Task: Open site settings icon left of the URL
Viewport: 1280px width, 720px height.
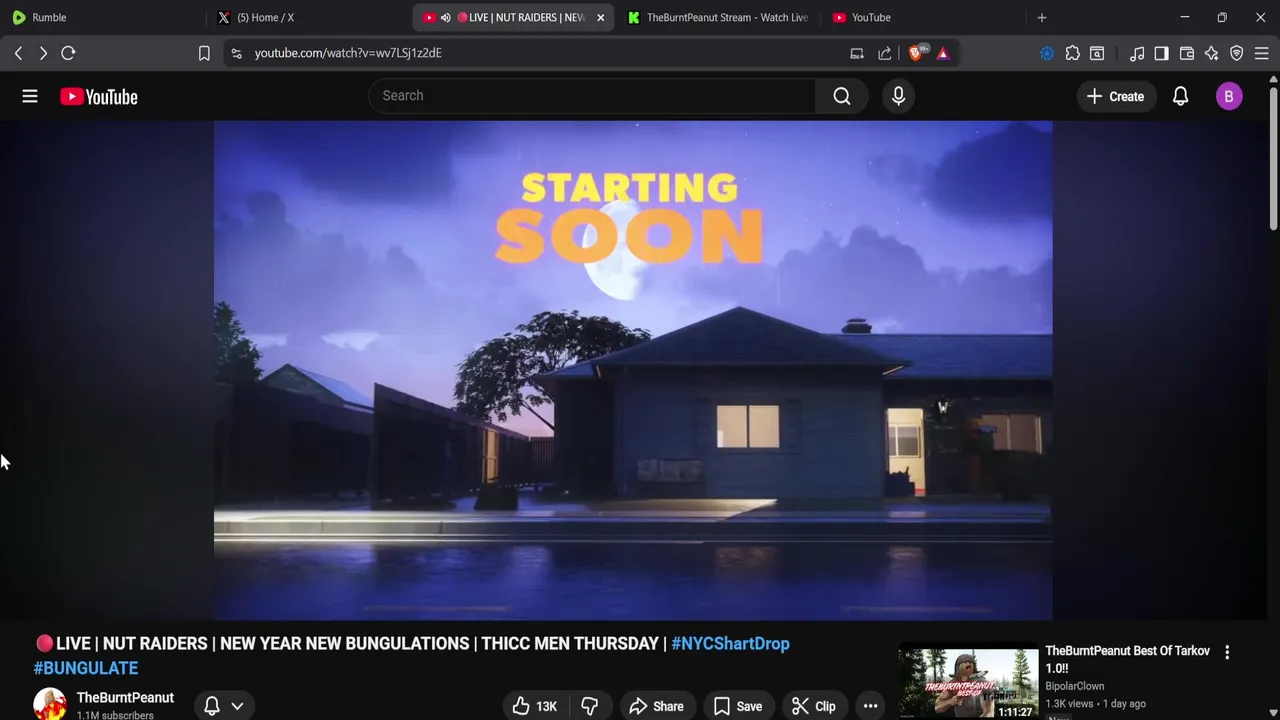Action: (x=236, y=53)
